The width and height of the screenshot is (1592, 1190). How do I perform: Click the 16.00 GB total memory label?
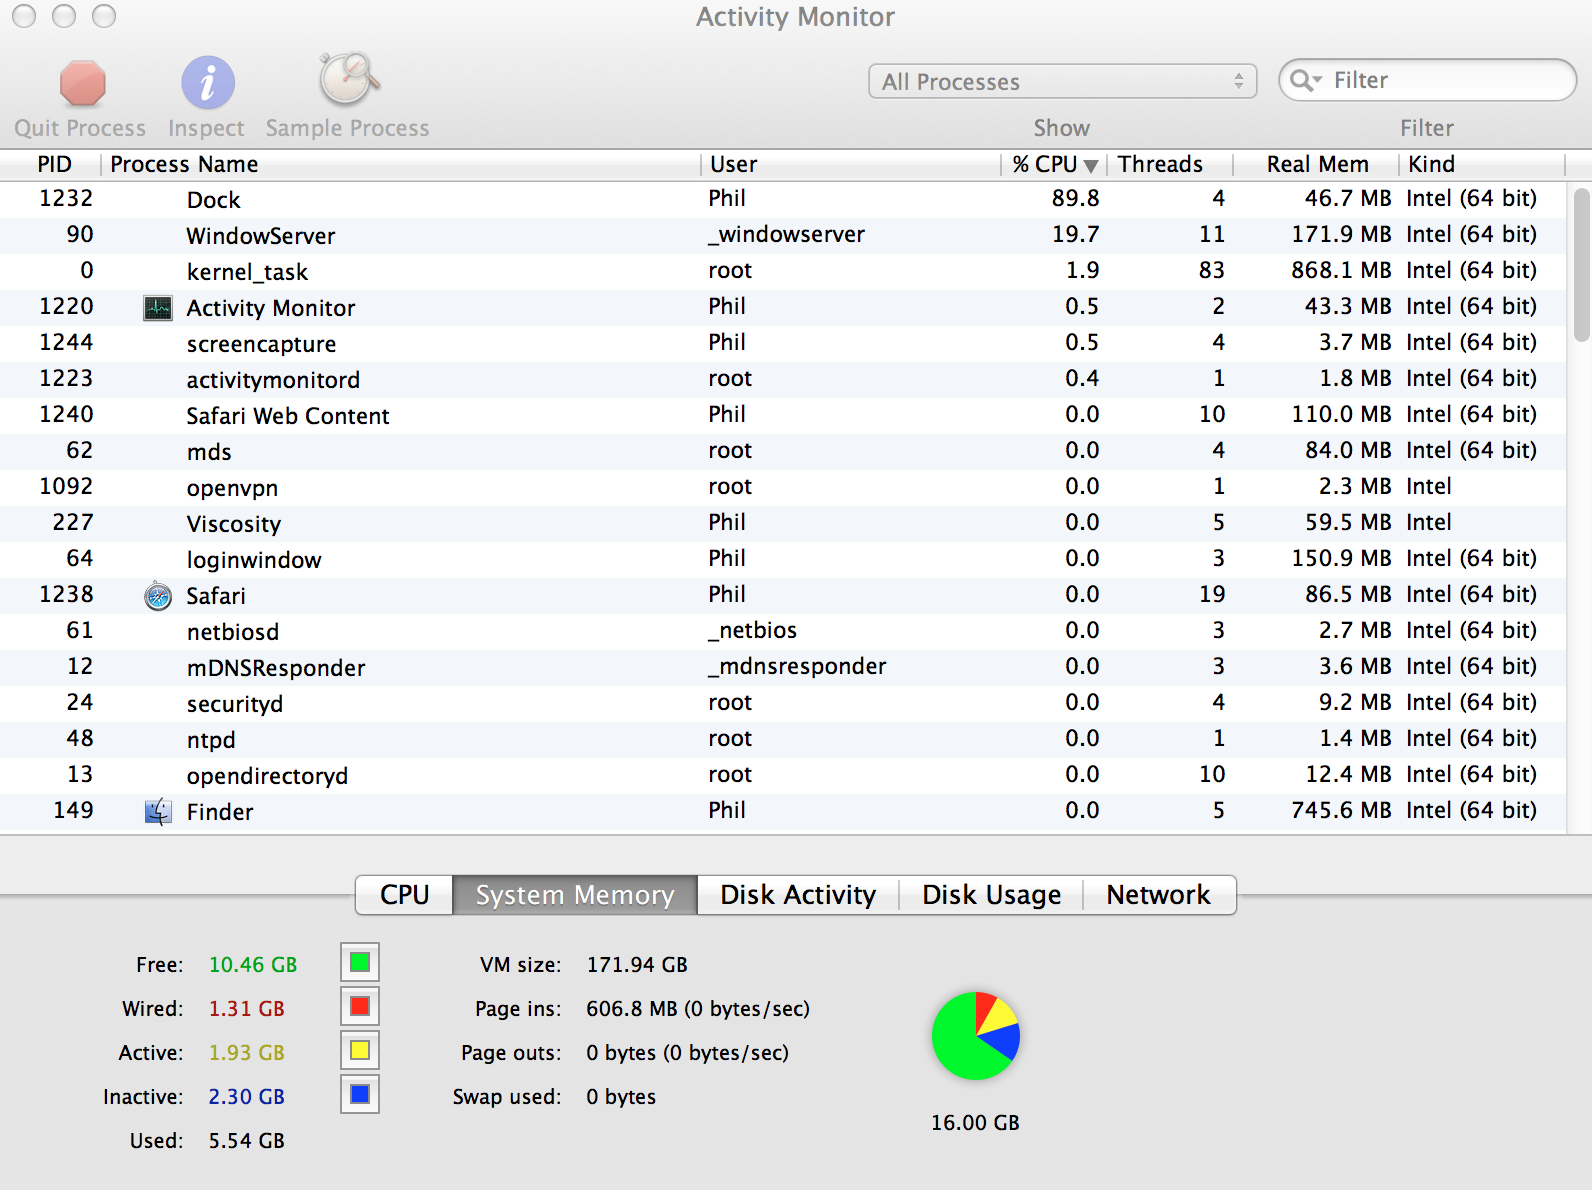pos(975,1123)
